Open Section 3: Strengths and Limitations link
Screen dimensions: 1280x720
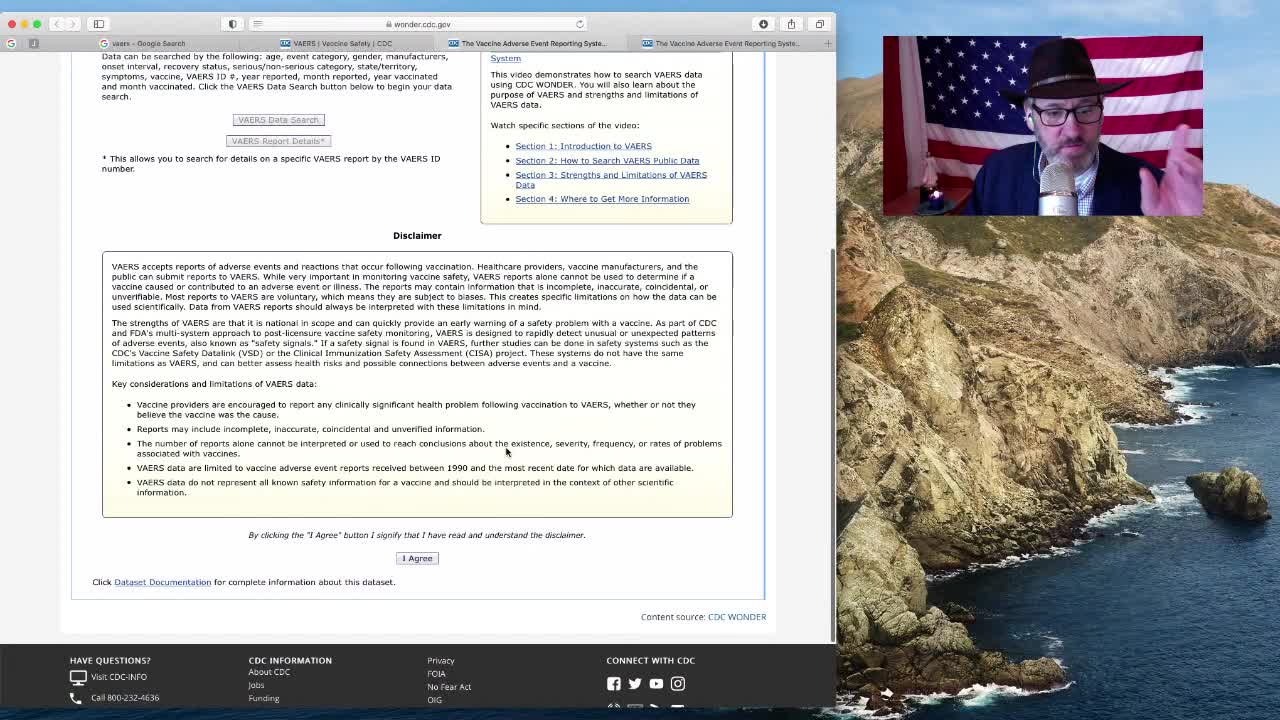(611, 179)
